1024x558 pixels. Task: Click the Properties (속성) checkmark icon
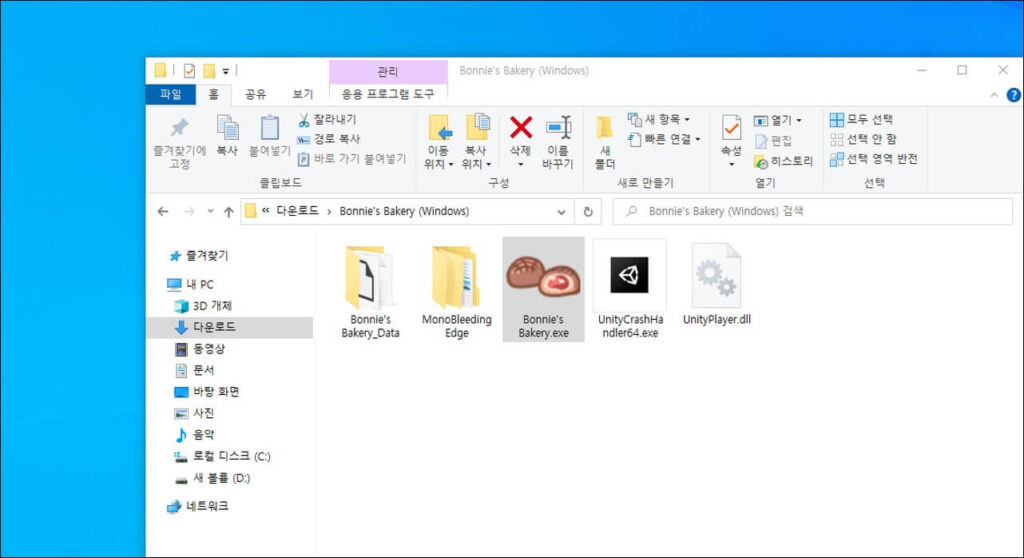(x=731, y=128)
